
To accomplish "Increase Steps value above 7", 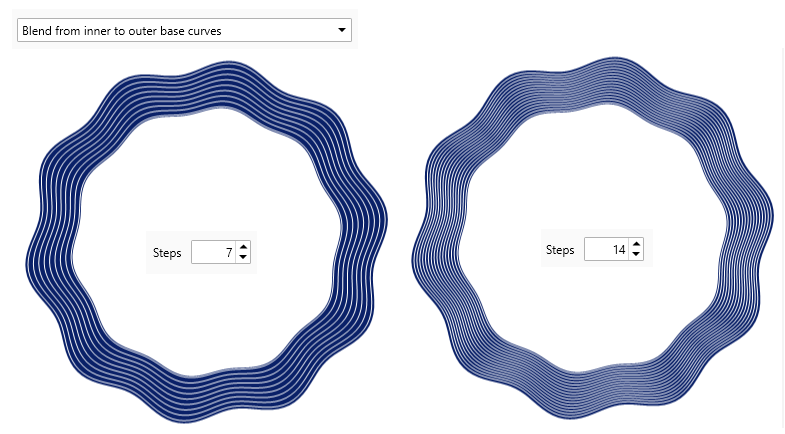I will 243,247.
